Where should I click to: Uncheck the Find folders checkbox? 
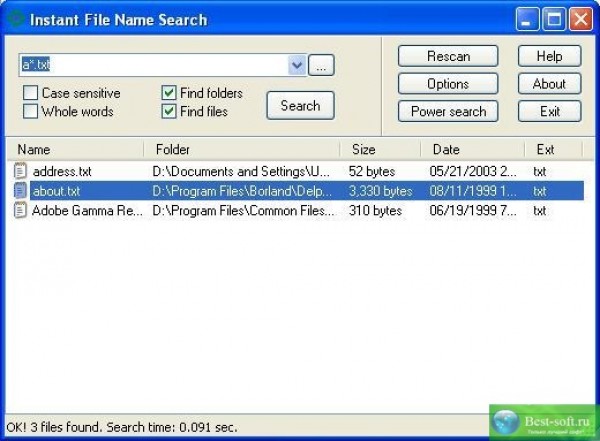pyautogui.click(x=169, y=93)
